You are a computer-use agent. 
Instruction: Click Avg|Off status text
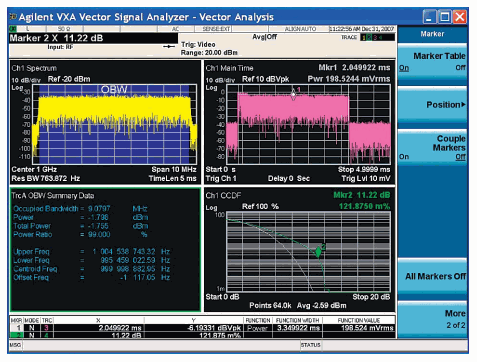click(264, 37)
